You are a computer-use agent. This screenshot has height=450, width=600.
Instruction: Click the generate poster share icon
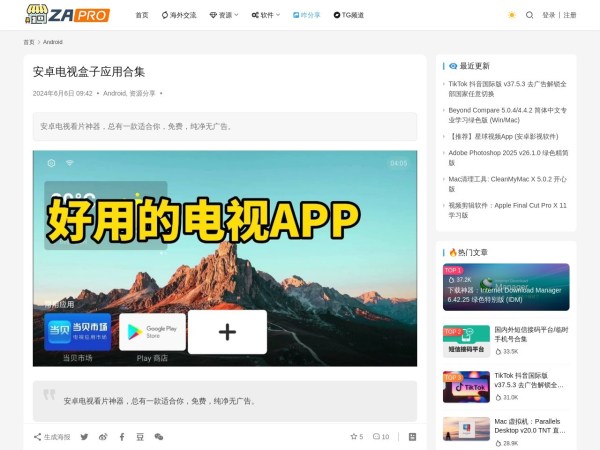click(53, 437)
